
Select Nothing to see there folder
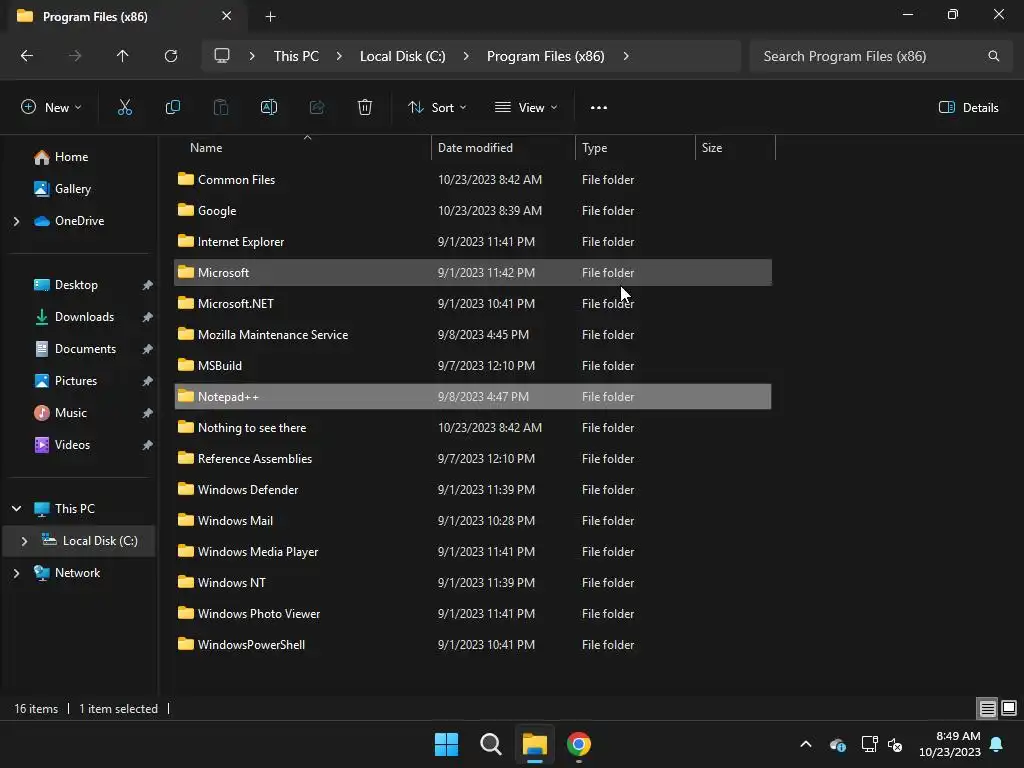[473, 428]
